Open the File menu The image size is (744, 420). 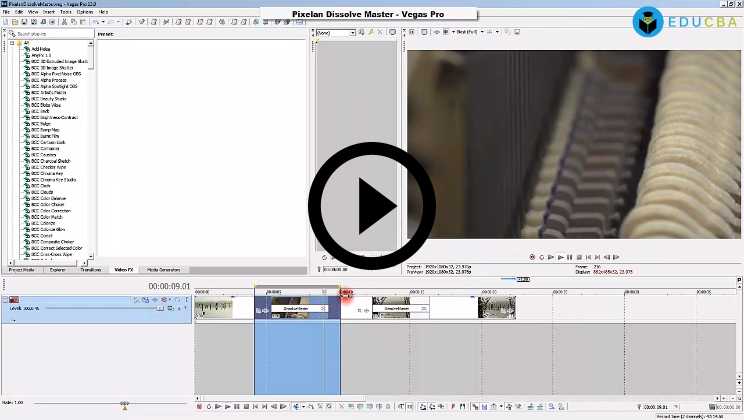point(6,12)
